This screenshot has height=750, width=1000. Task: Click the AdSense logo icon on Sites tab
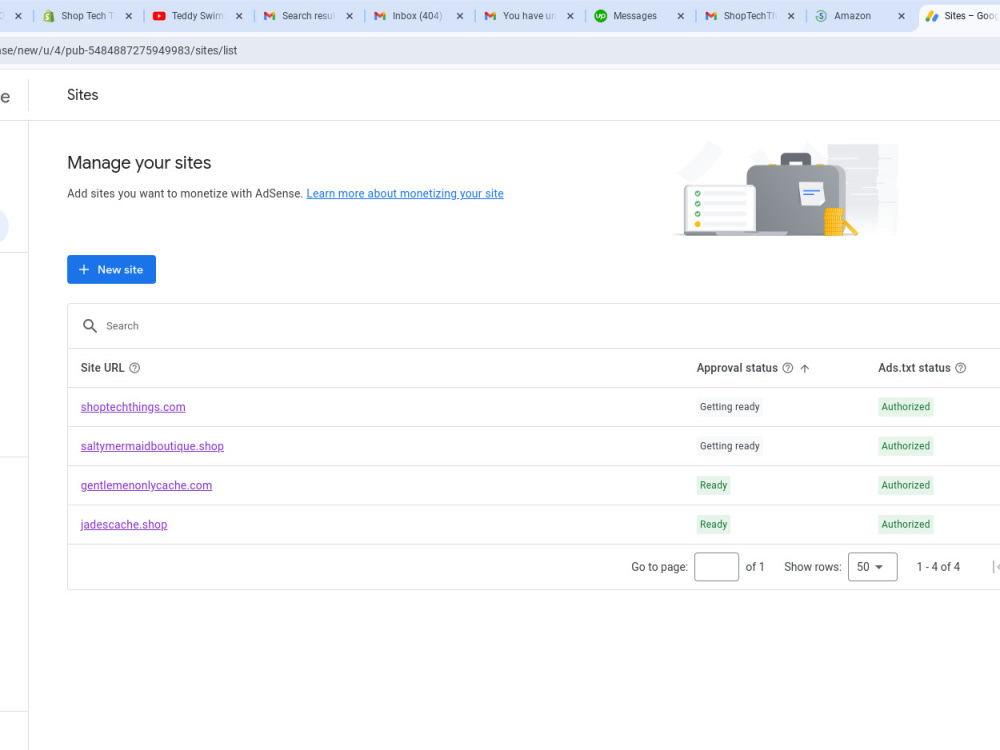[x=932, y=16]
